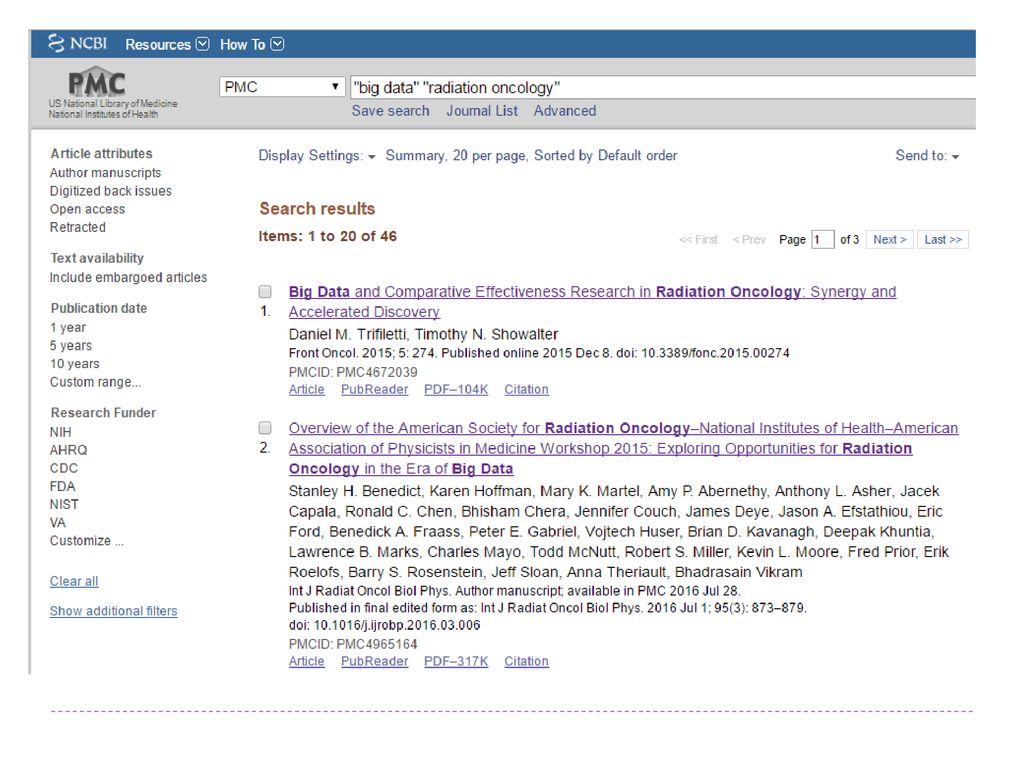Open the Resources dropdown menu

point(167,44)
